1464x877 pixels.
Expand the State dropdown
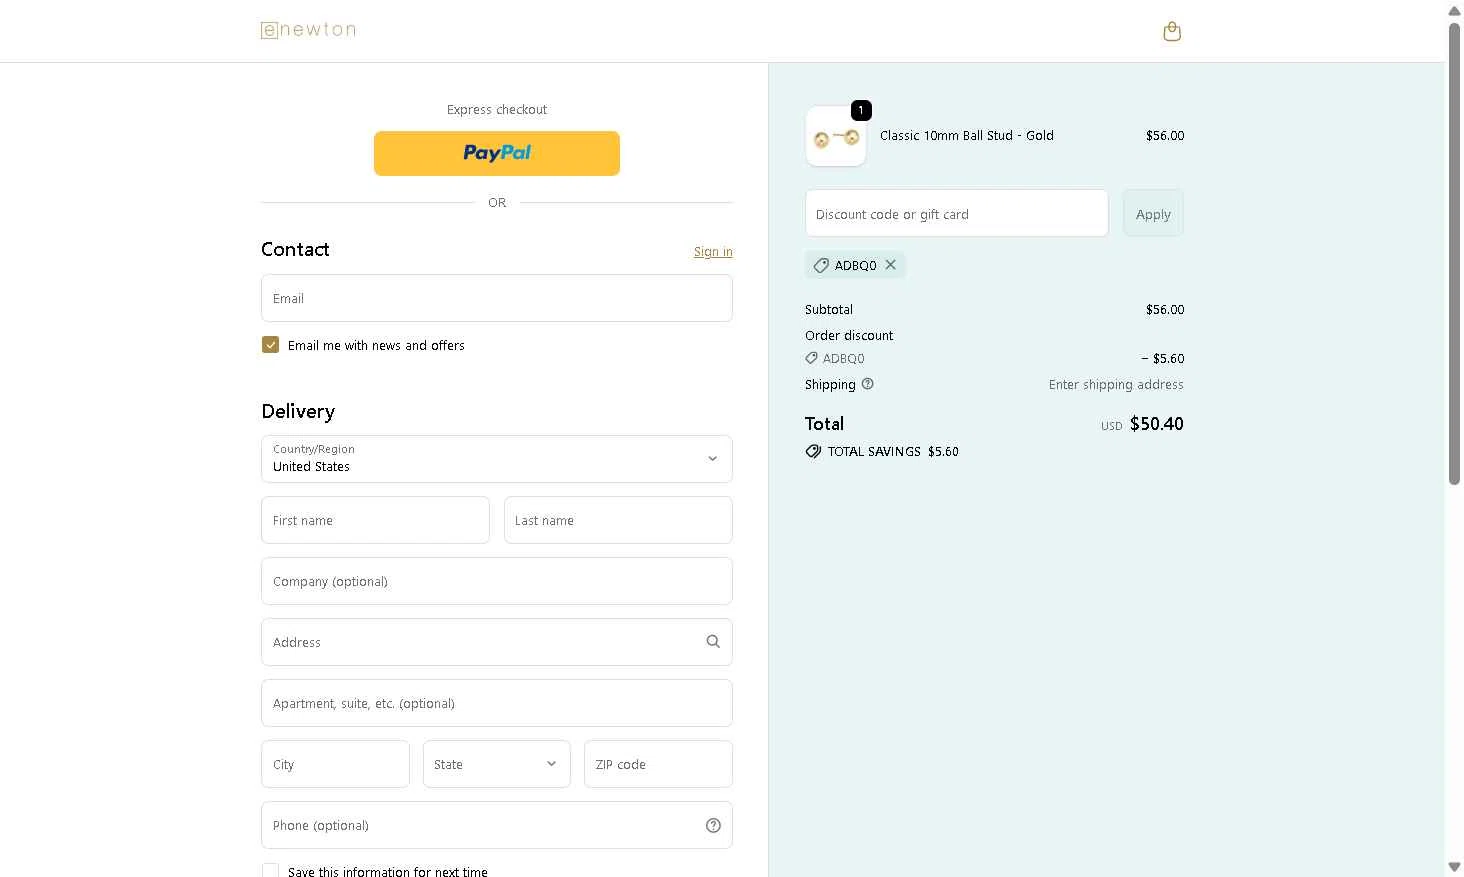tap(496, 764)
